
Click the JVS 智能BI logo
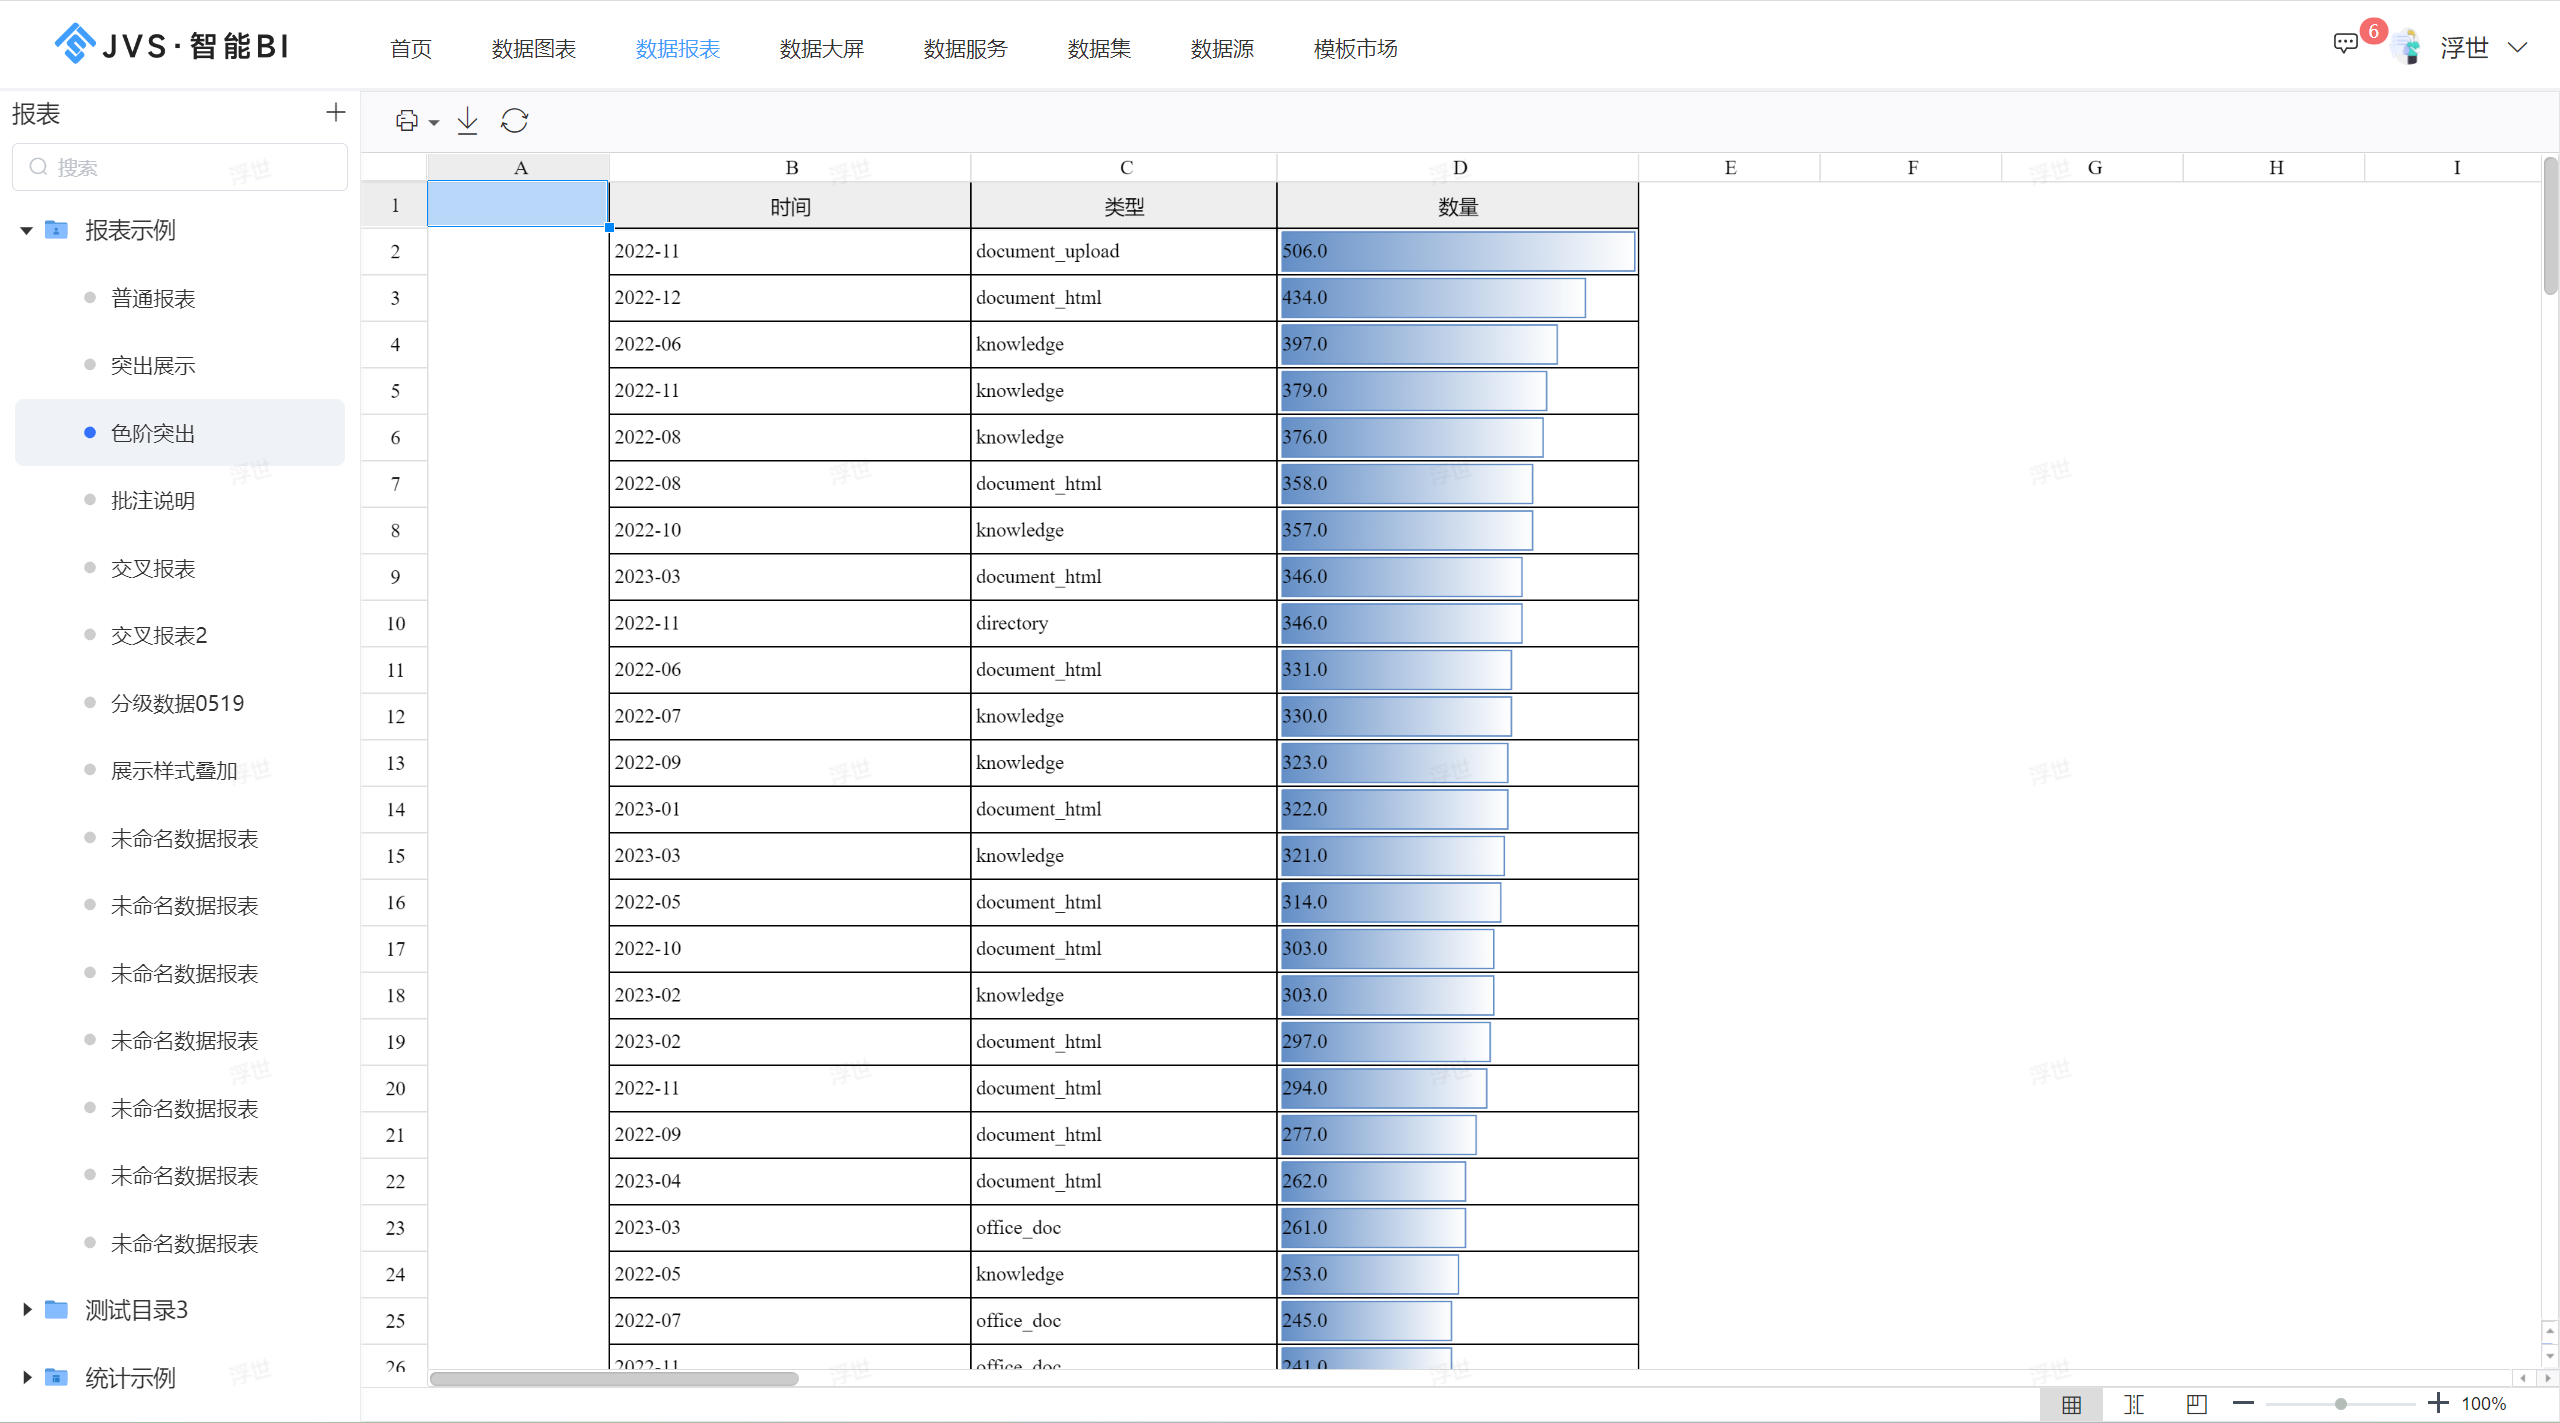tap(172, 45)
